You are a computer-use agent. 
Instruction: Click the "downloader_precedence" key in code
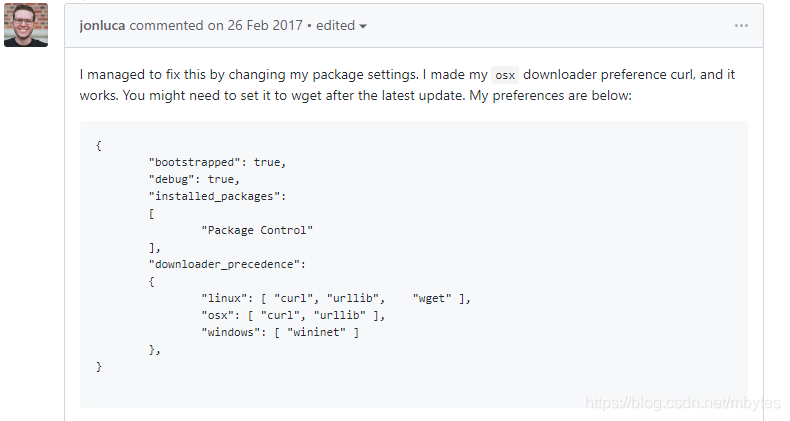coord(224,264)
